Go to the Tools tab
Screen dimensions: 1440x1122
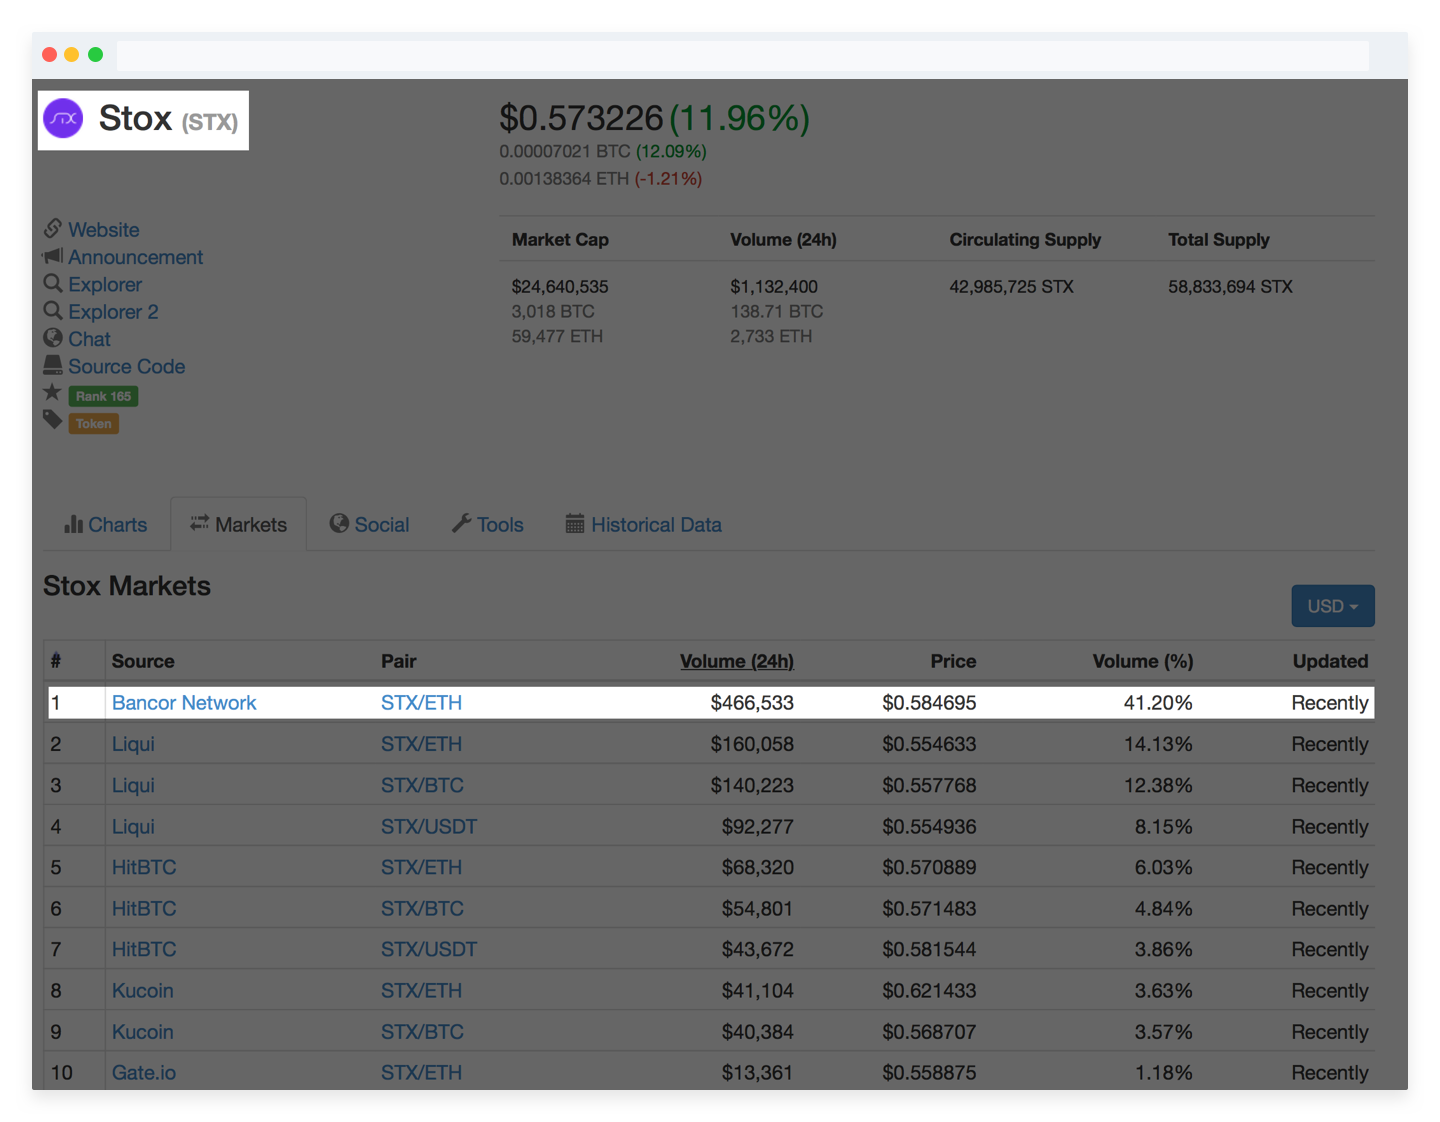pos(488,524)
